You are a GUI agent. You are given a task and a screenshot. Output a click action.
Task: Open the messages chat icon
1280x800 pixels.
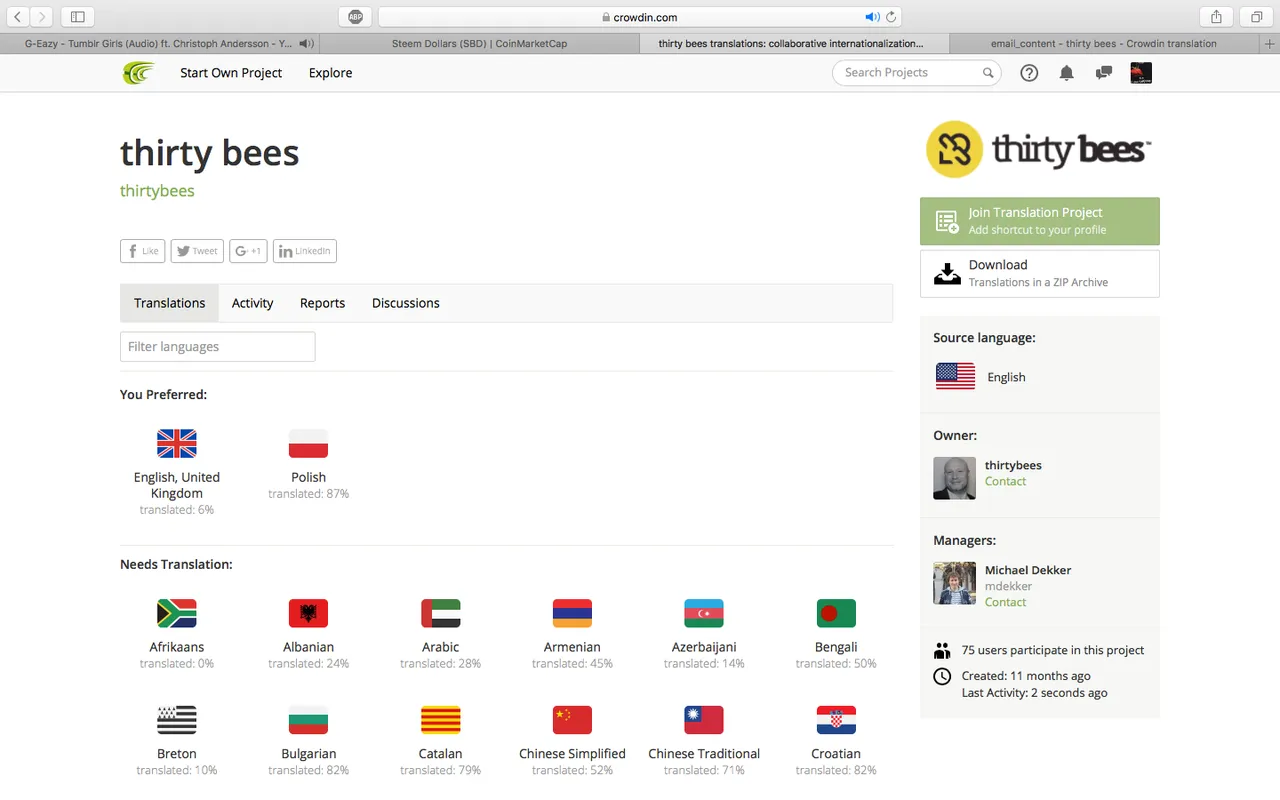pyautogui.click(x=1104, y=73)
